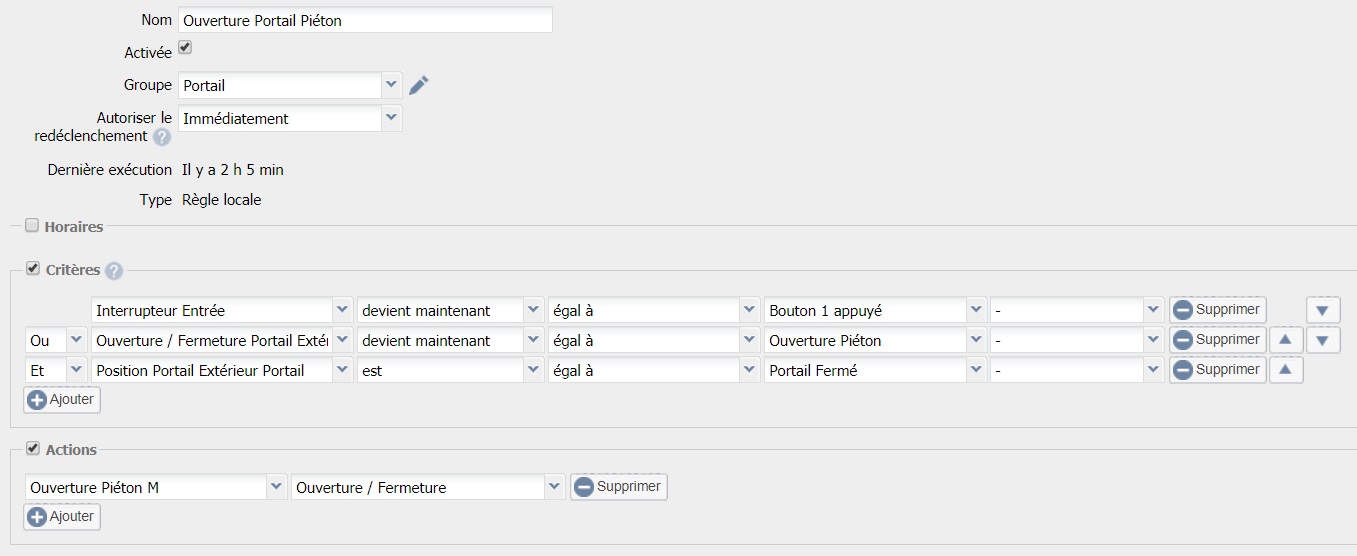Click help icon next to Autoriser le redéclenchement
The image size is (1357, 556).
pos(161,137)
